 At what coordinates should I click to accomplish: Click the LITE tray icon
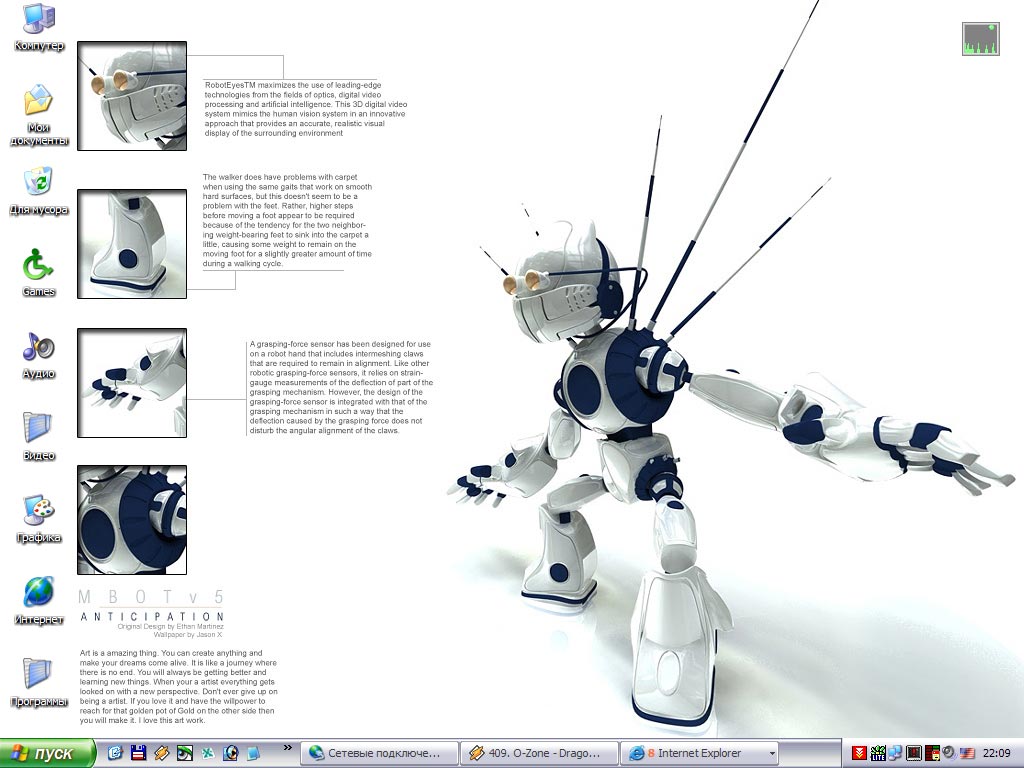coord(878,753)
